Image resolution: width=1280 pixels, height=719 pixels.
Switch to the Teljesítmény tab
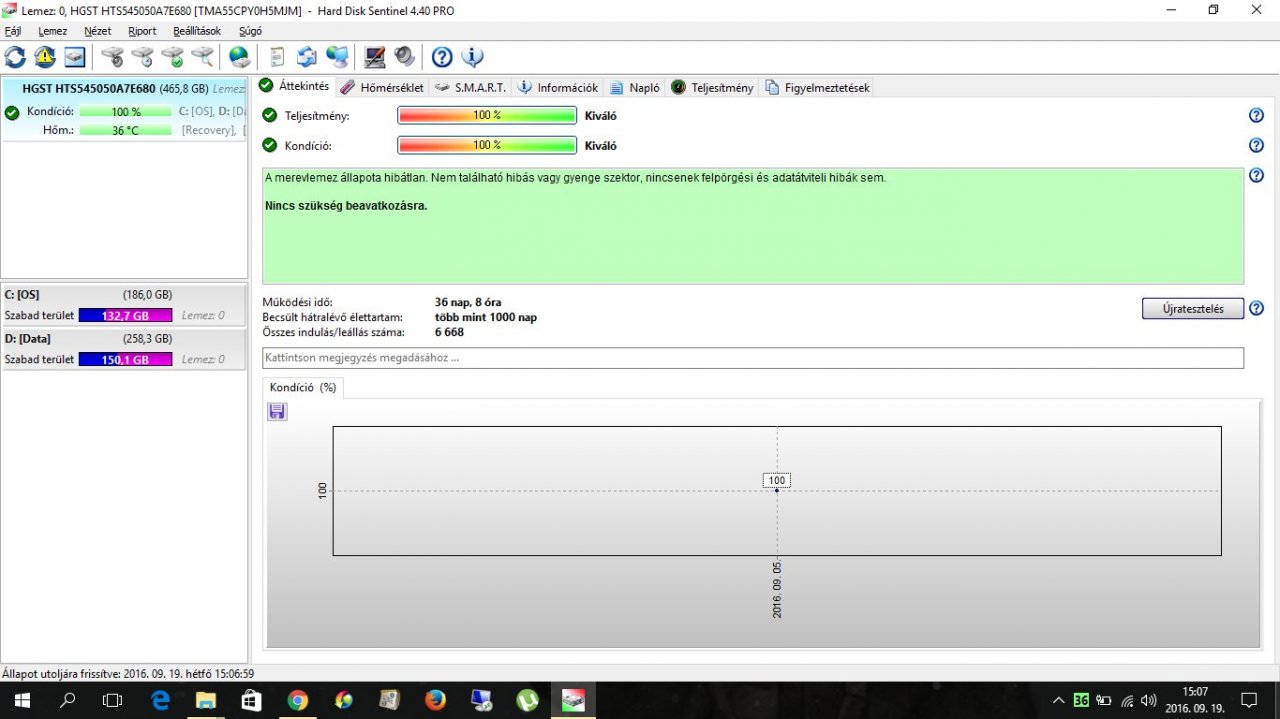point(712,87)
